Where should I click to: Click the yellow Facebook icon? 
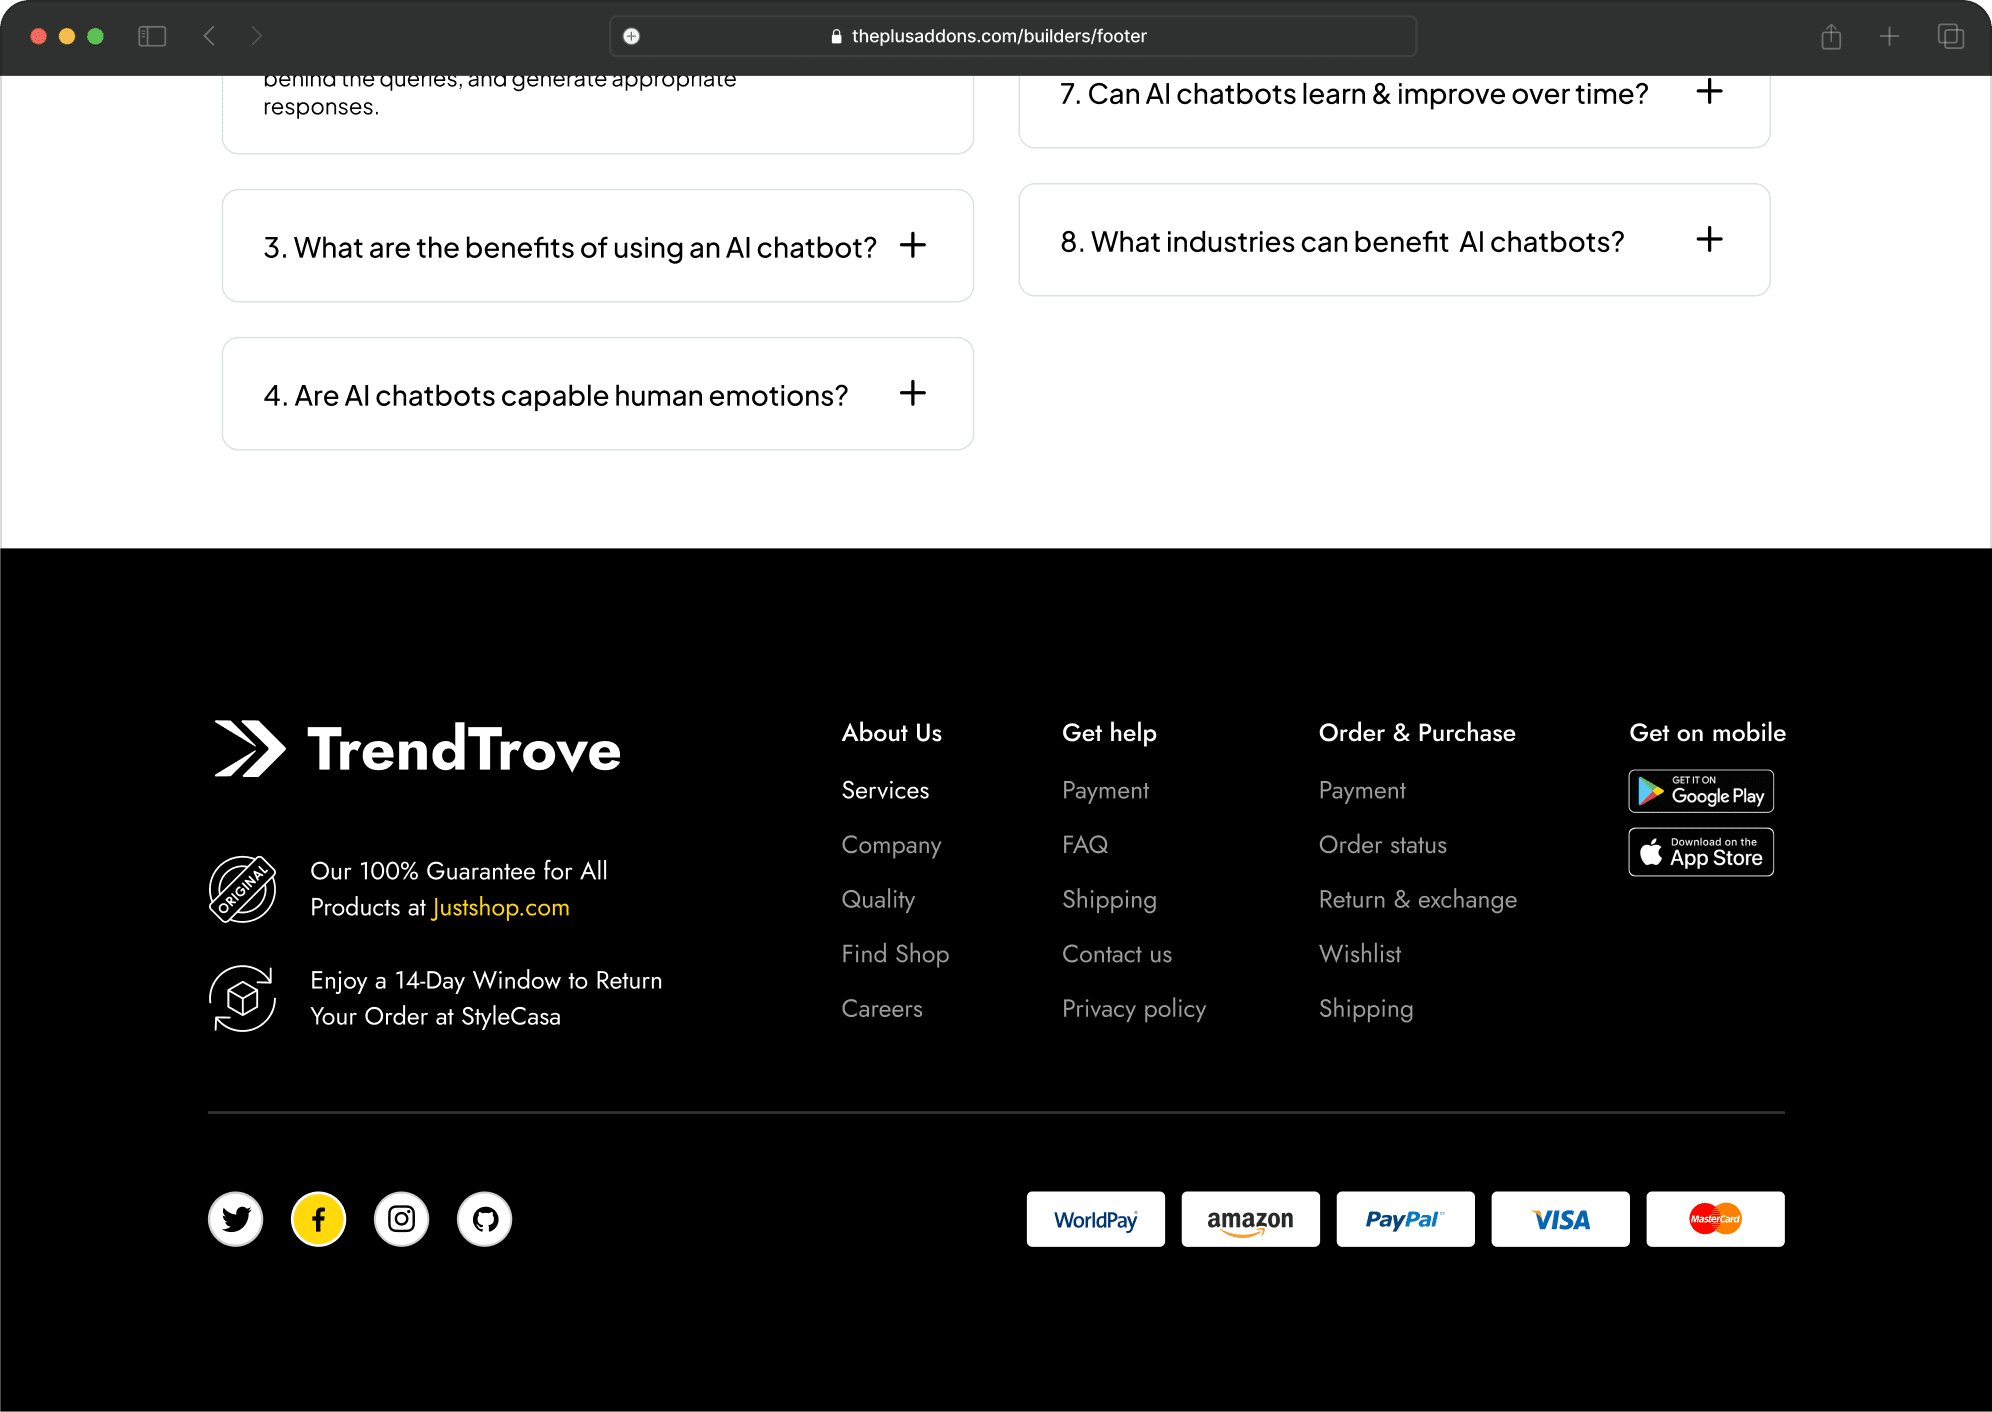click(318, 1219)
